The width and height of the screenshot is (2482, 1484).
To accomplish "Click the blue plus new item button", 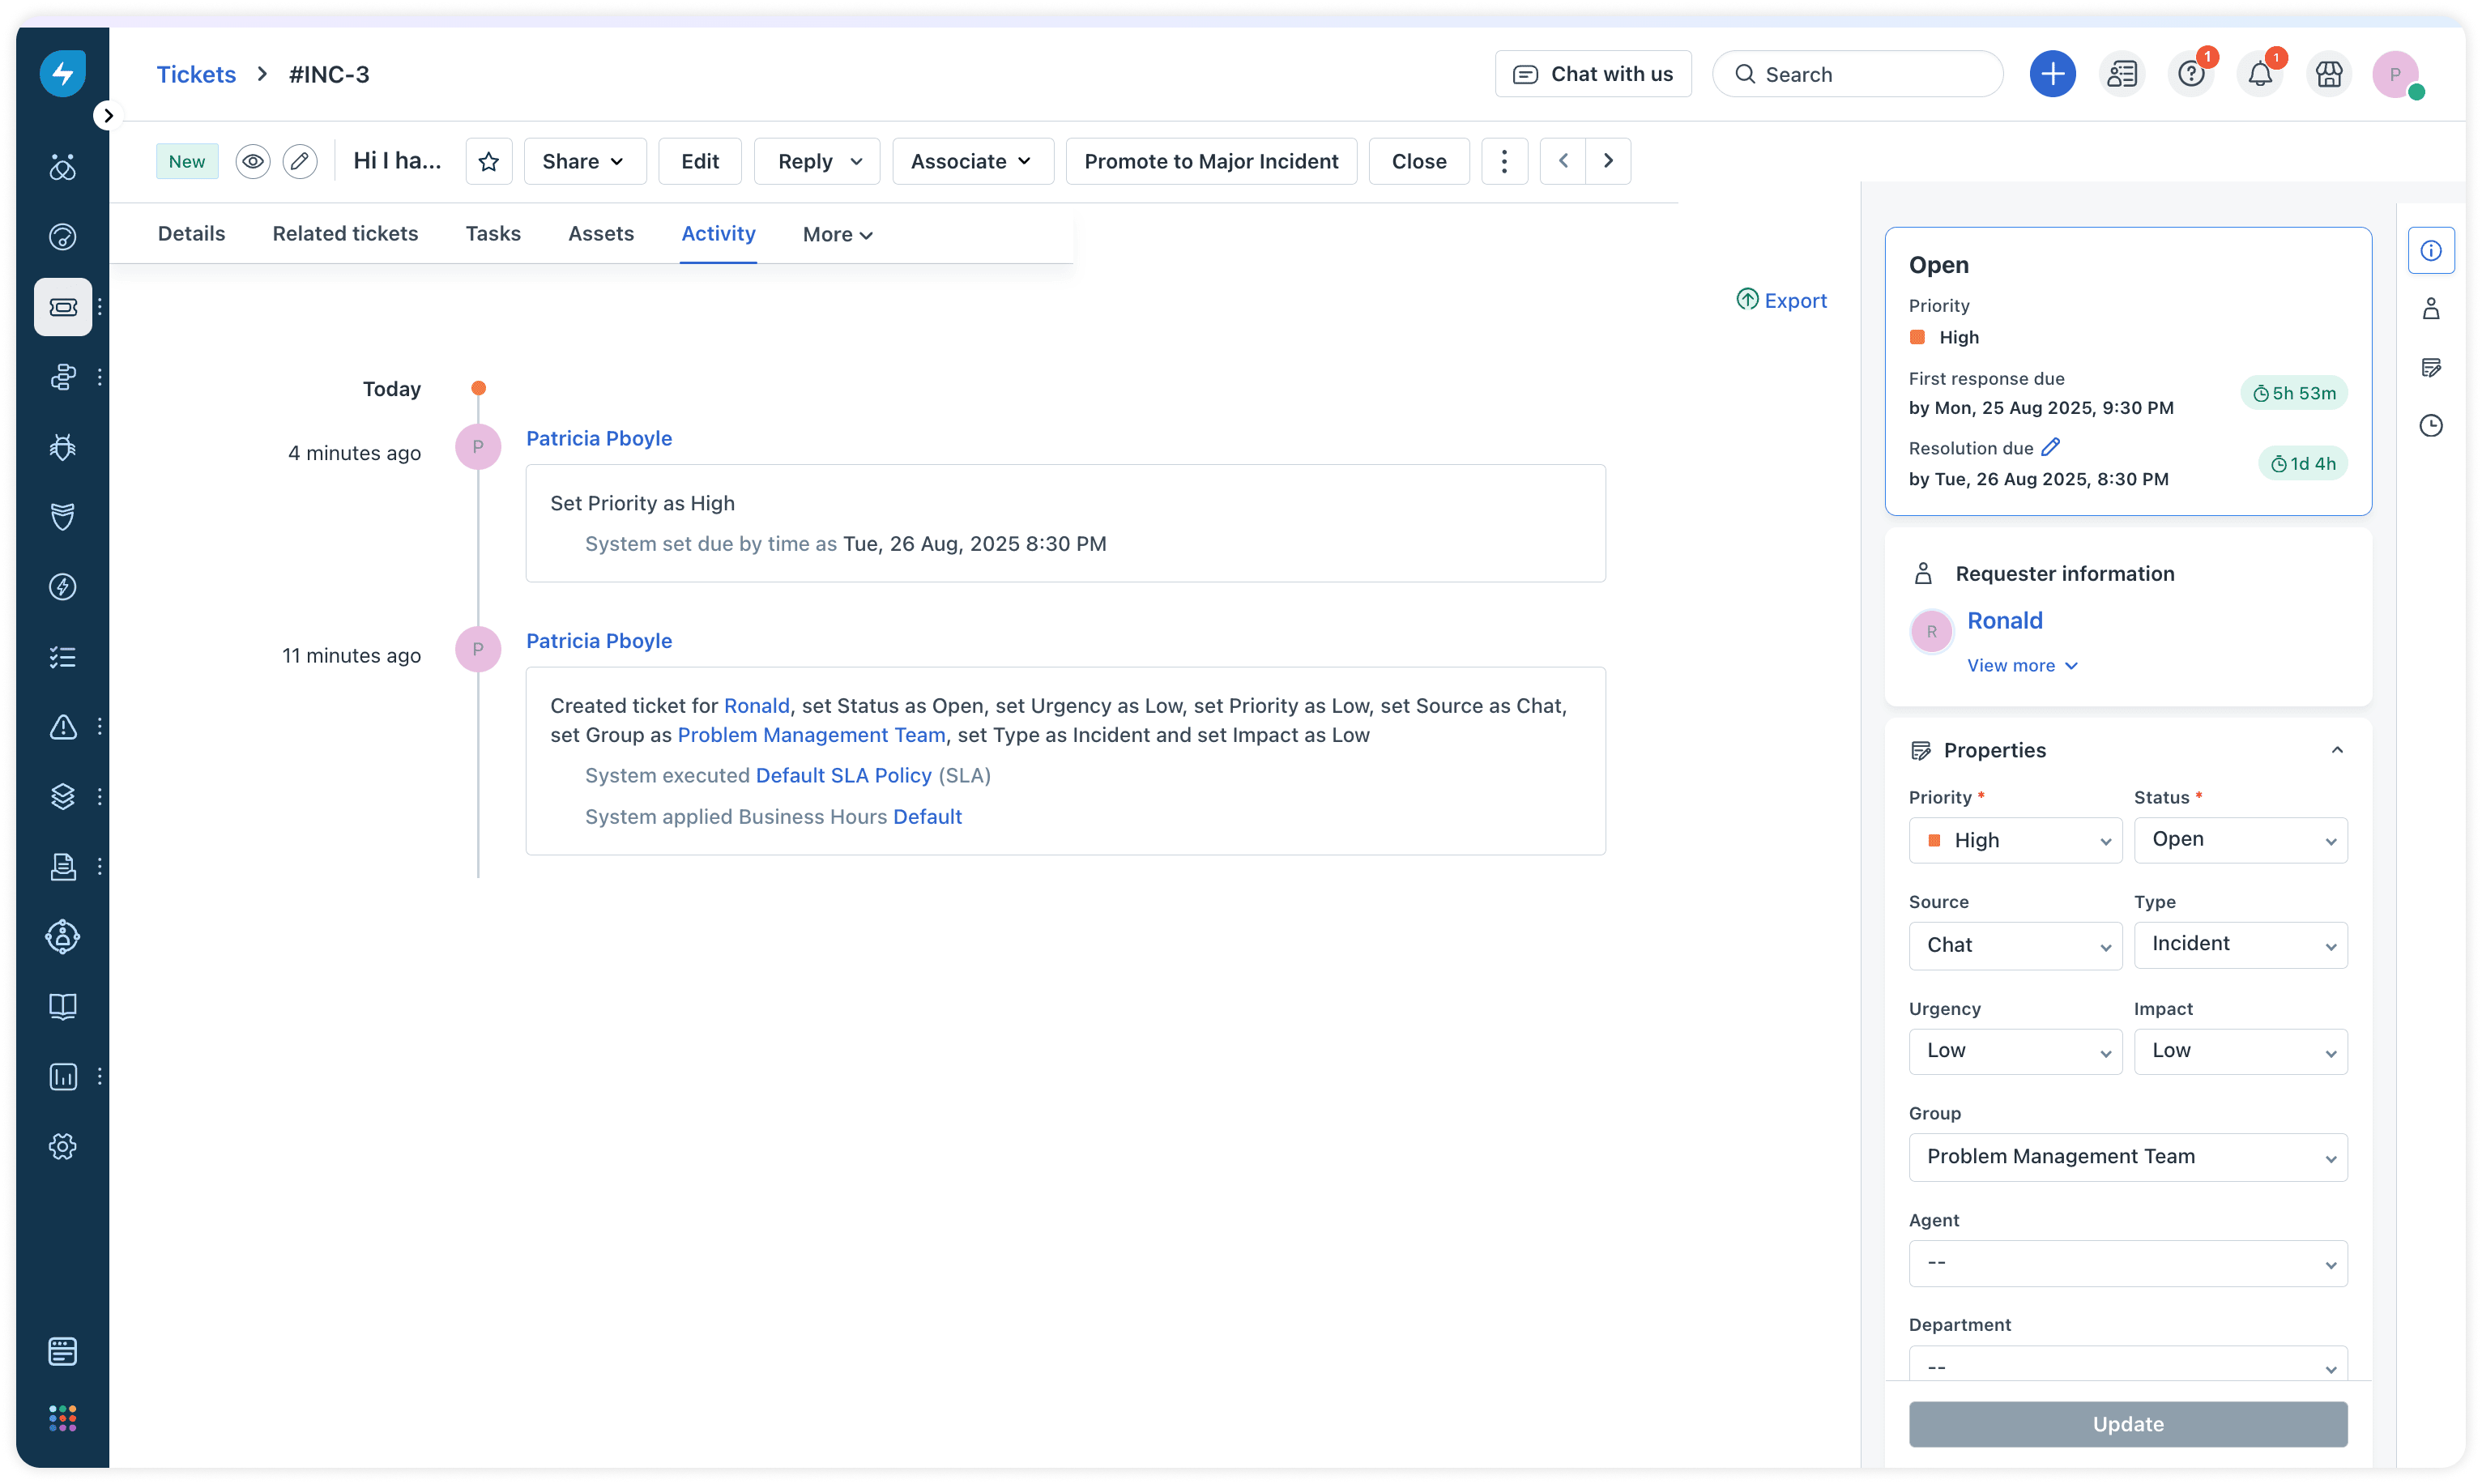I will (x=2052, y=74).
